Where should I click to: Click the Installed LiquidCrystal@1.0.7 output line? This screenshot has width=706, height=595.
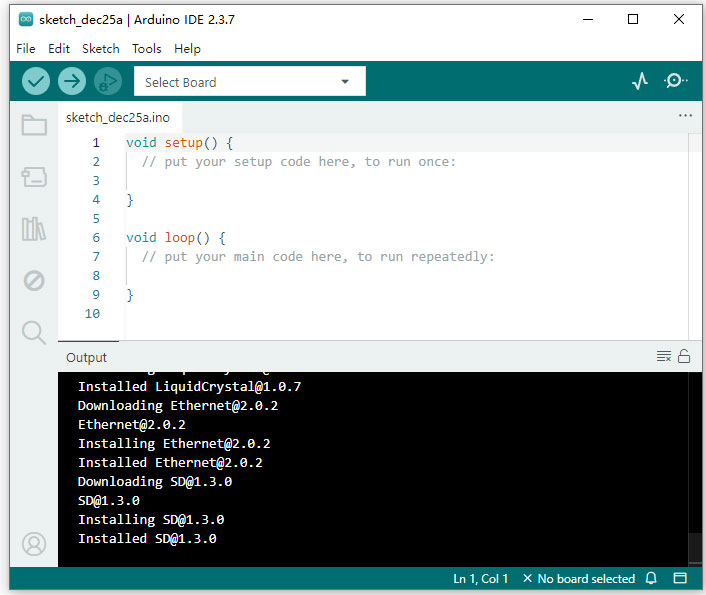coord(189,386)
